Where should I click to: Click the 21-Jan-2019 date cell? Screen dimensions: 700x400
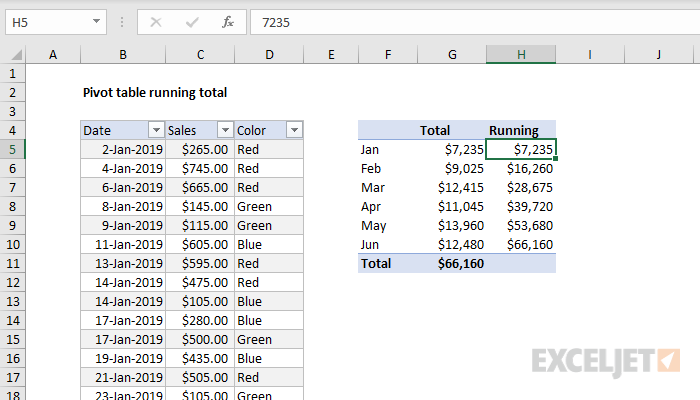(x=123, y=378)
